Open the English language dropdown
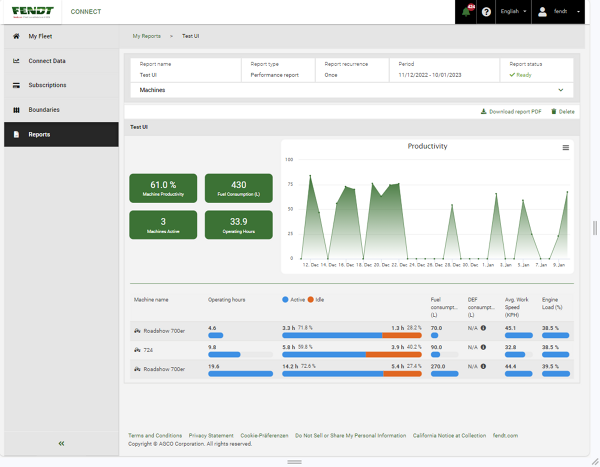The width and height of the screenshot is (600, 467). click(x=514, y=12)
